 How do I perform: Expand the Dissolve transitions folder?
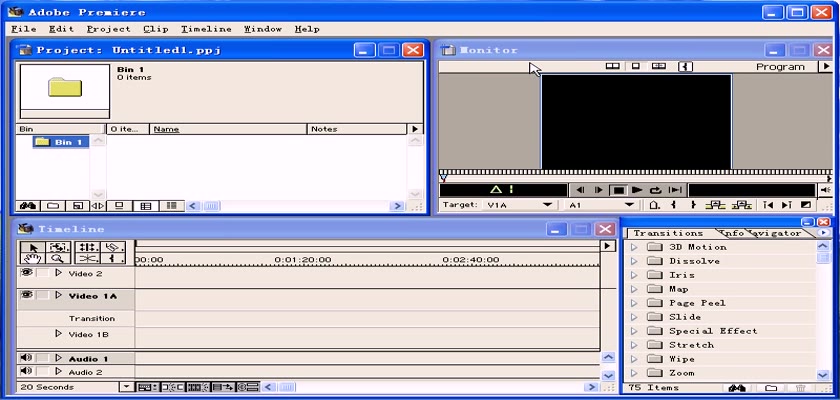pos(635,261)
